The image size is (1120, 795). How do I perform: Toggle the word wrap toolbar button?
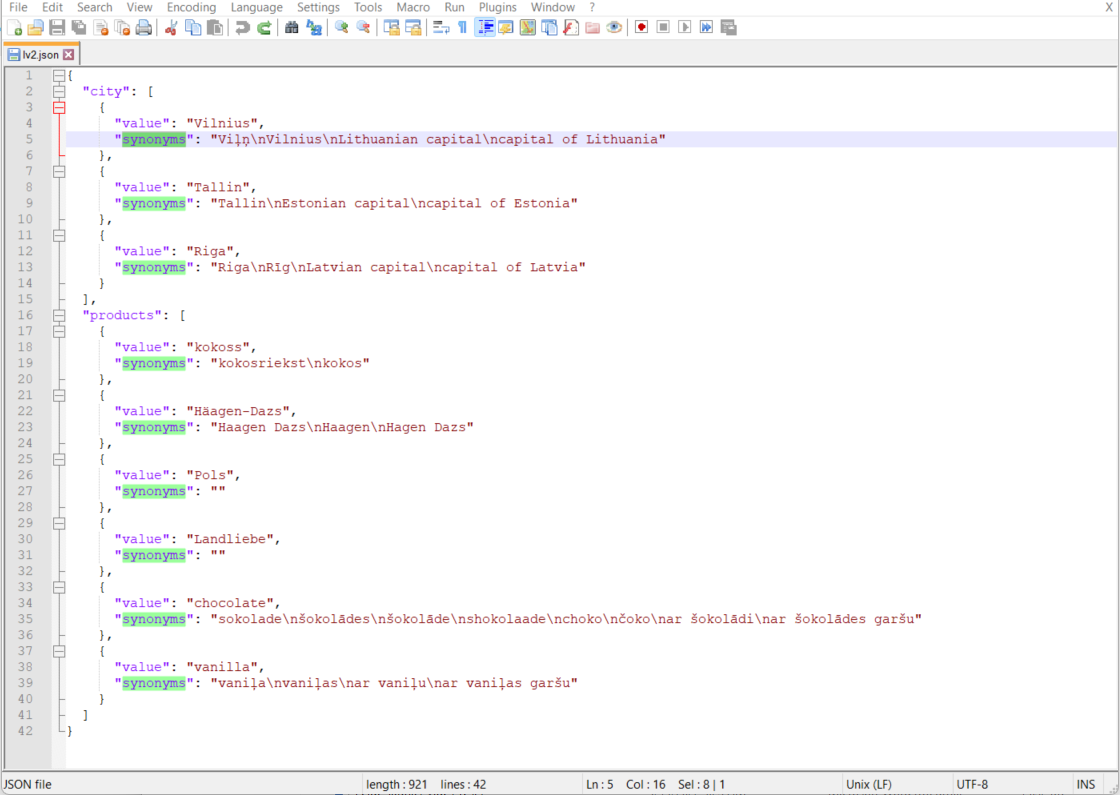440,27
